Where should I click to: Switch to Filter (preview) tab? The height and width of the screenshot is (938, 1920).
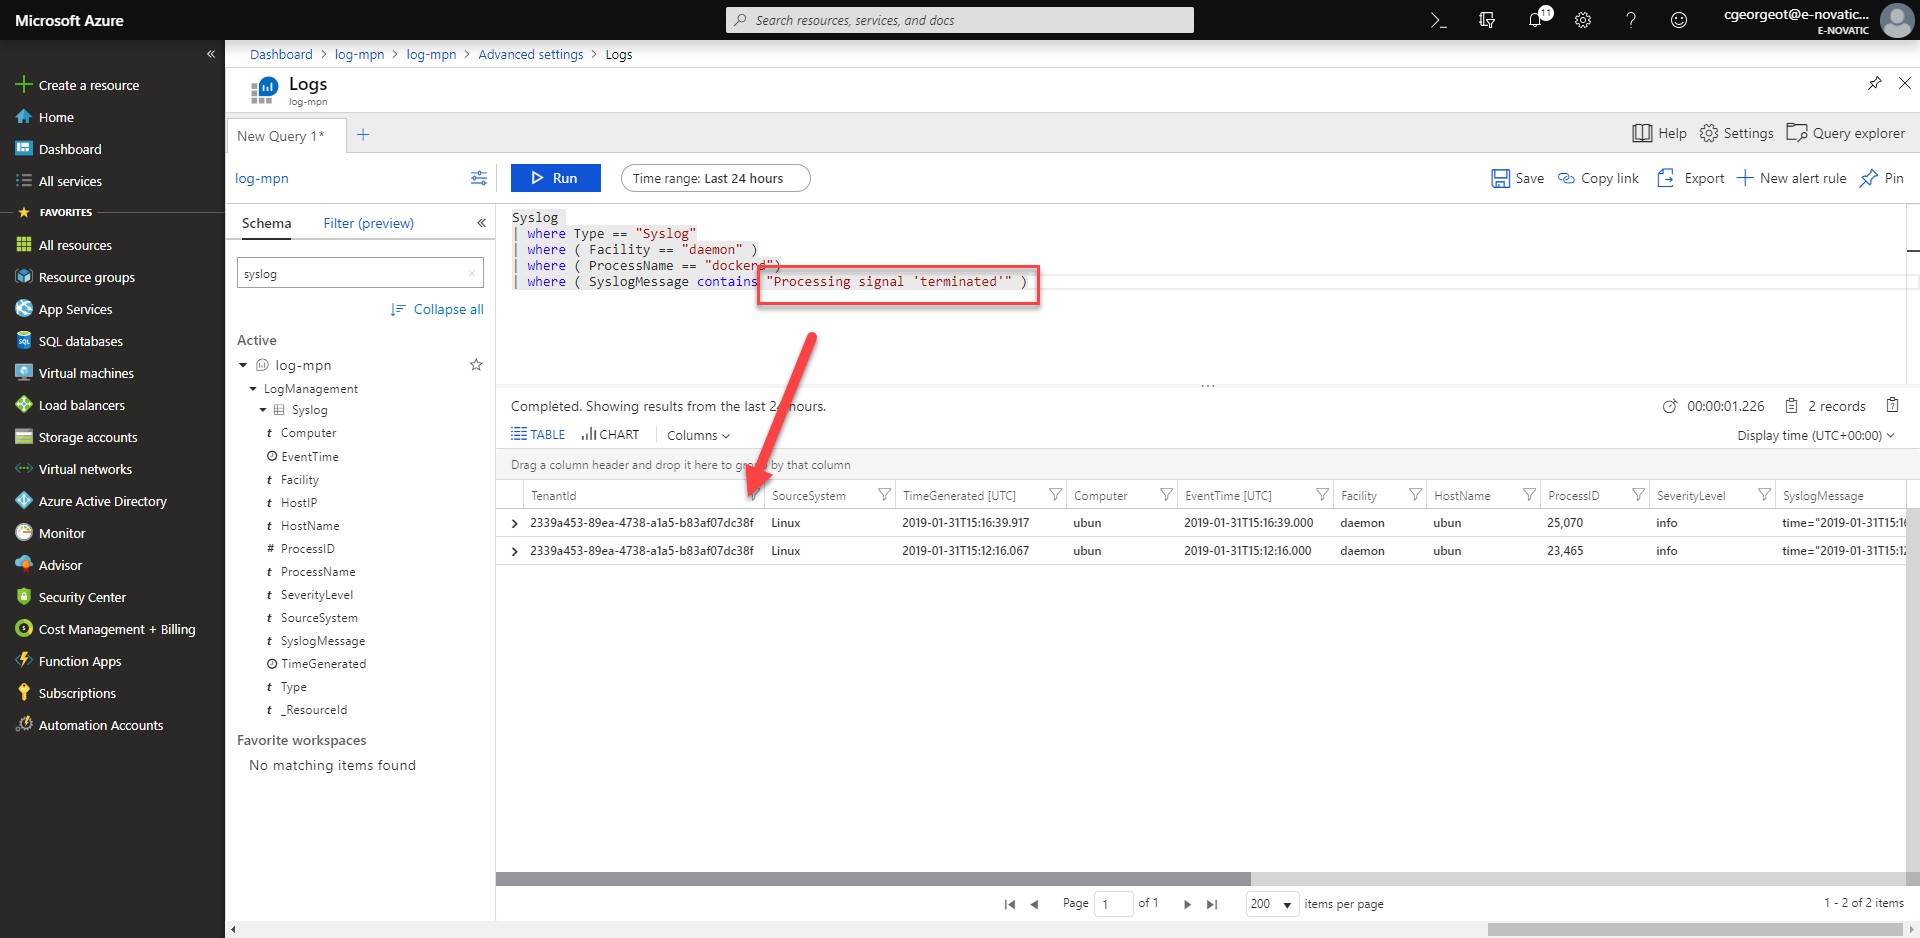point(368,223)
